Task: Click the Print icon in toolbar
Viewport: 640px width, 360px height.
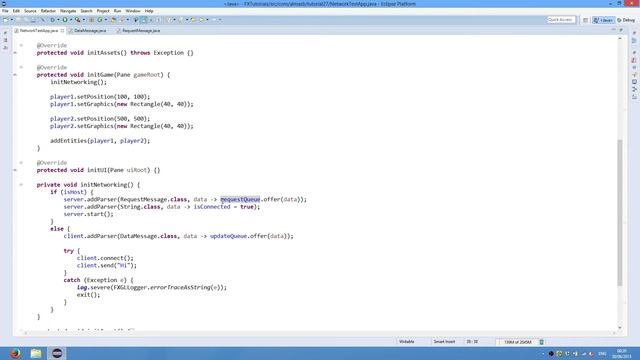Action: click(x=33, y=20)
